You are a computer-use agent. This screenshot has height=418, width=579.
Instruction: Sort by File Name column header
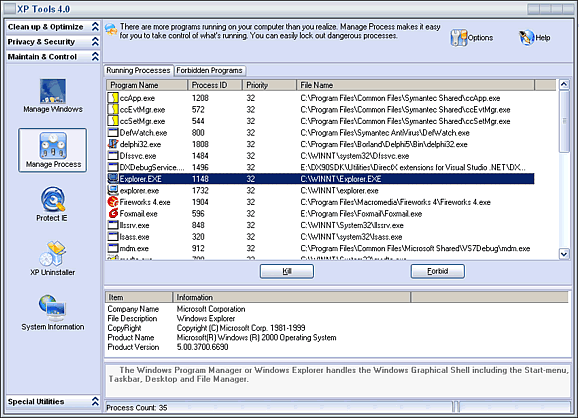[415, 85]
